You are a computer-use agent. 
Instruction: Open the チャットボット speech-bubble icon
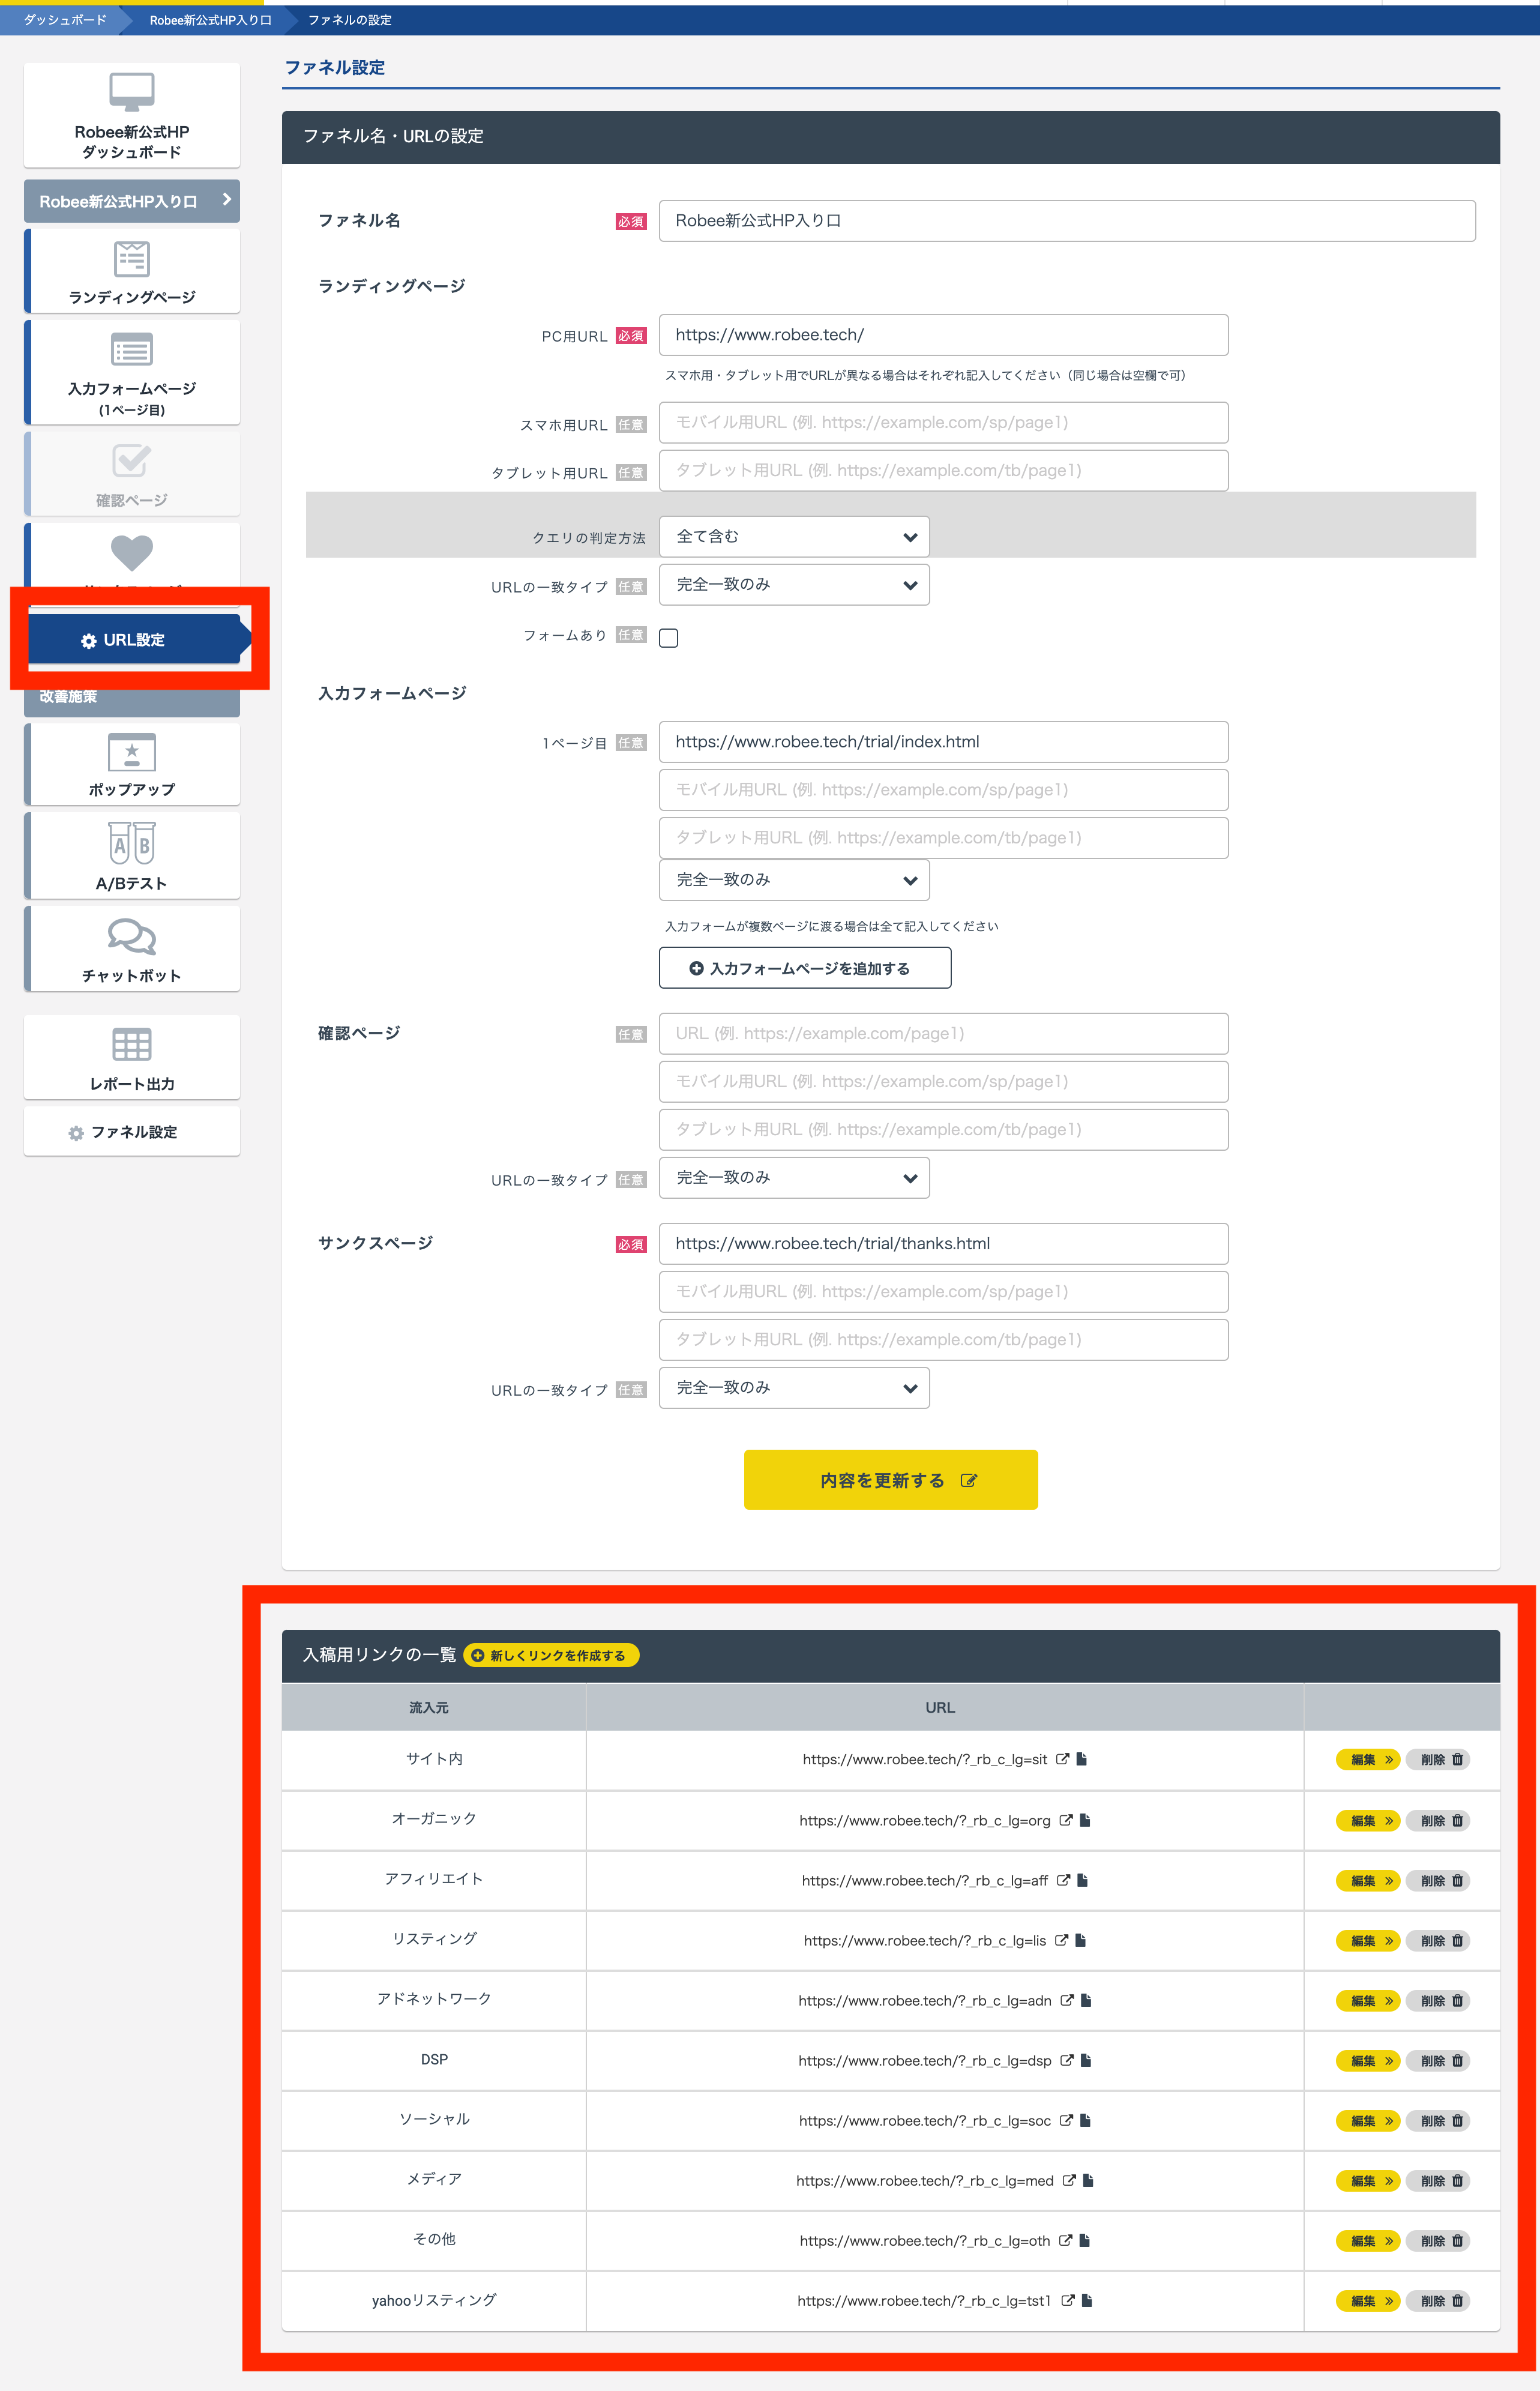131,937
